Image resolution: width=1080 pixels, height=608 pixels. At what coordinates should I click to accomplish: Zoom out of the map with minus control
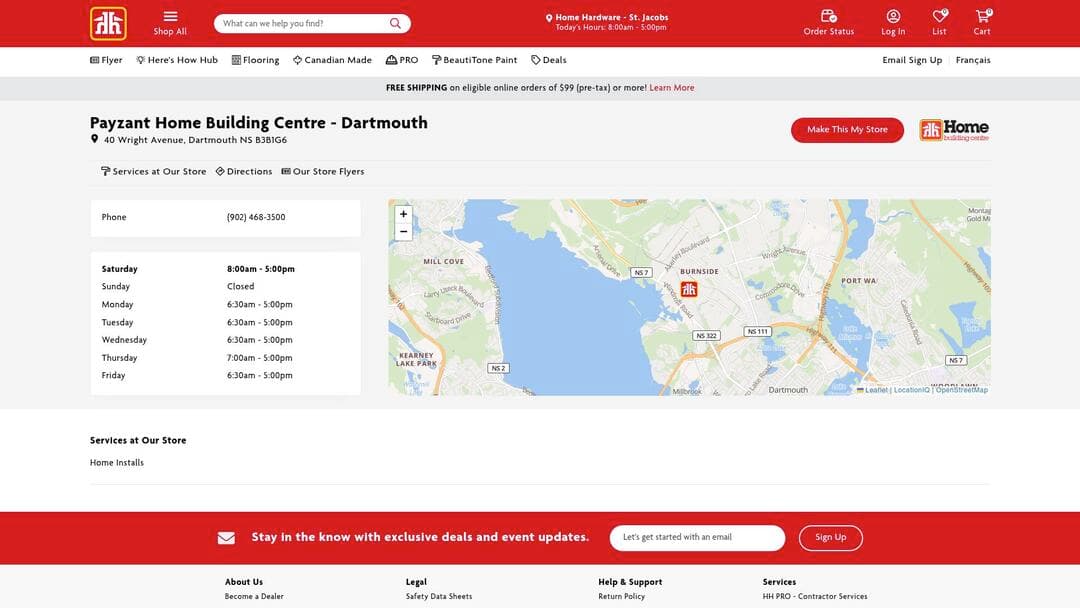pyautogui.click(x=403, y=230)
